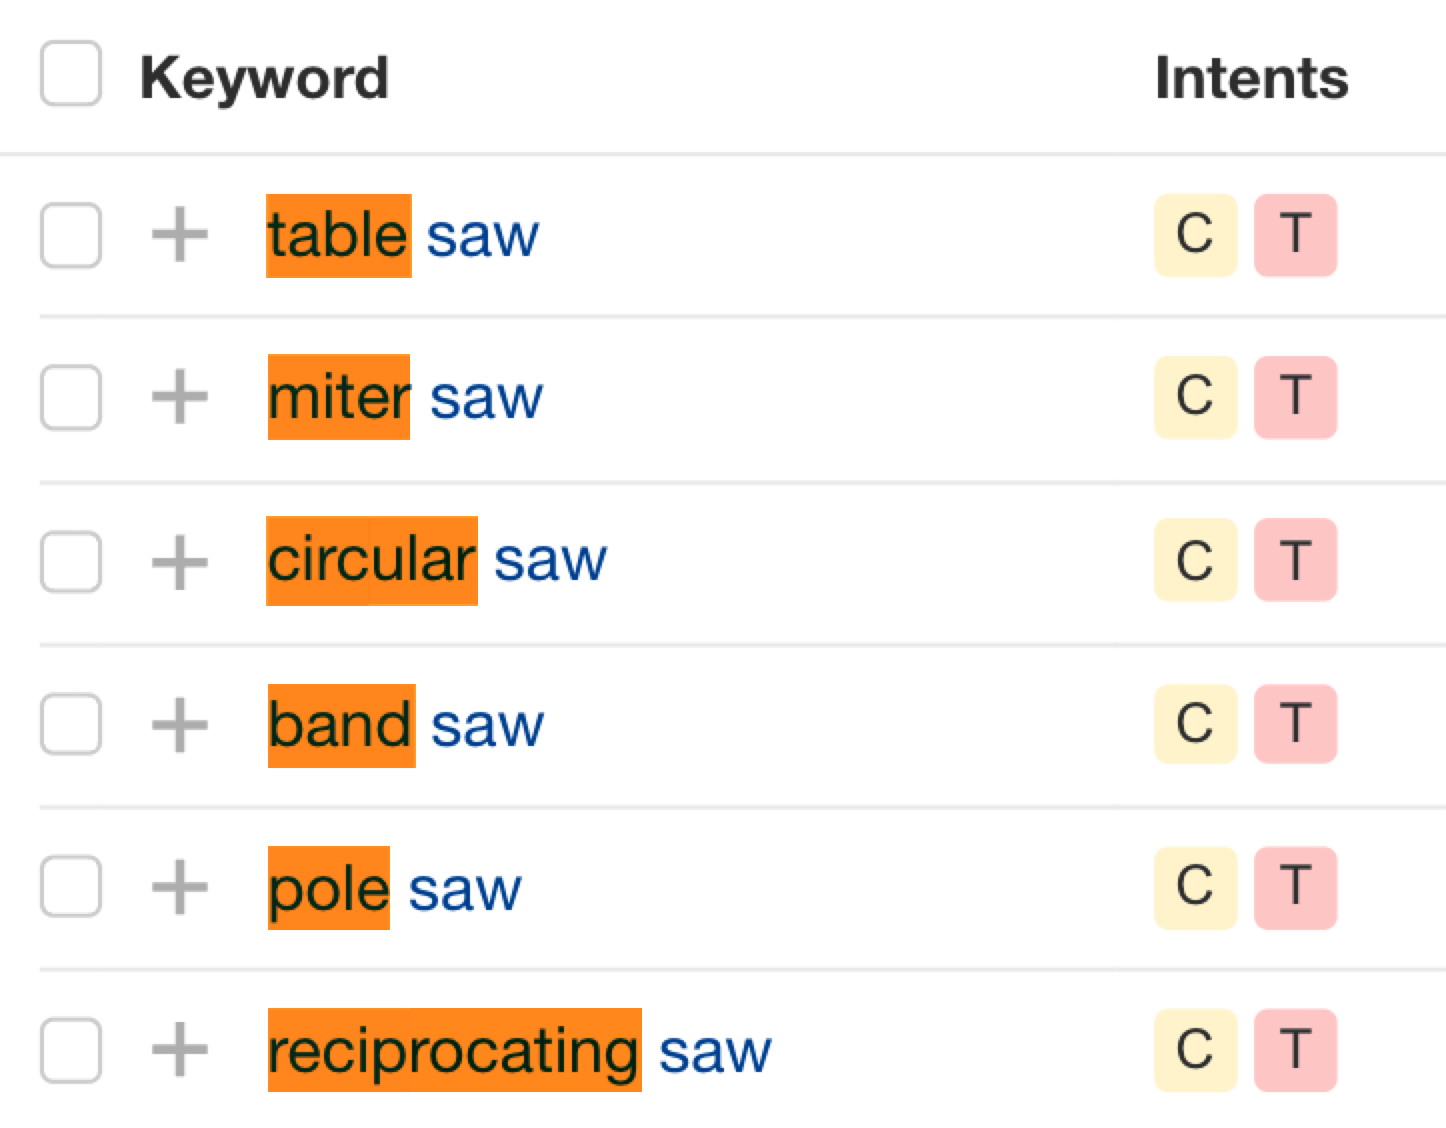Select the checkbox for table saw
The width and height of the screenshot is (1446, 1128).
click(69, 236)
